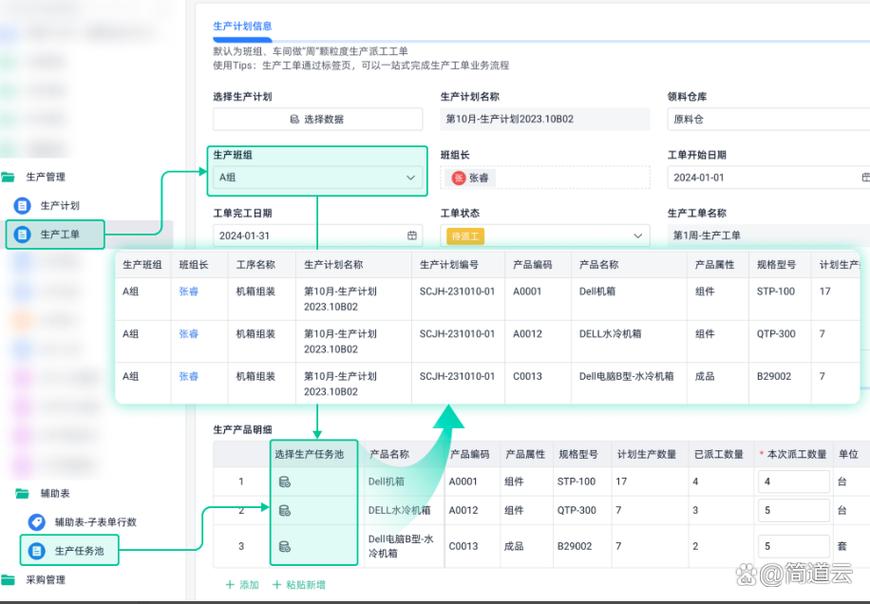Screen dimensions: 870x604
Task: Click the 采购管理 folder icon
Action: (8, 580)
